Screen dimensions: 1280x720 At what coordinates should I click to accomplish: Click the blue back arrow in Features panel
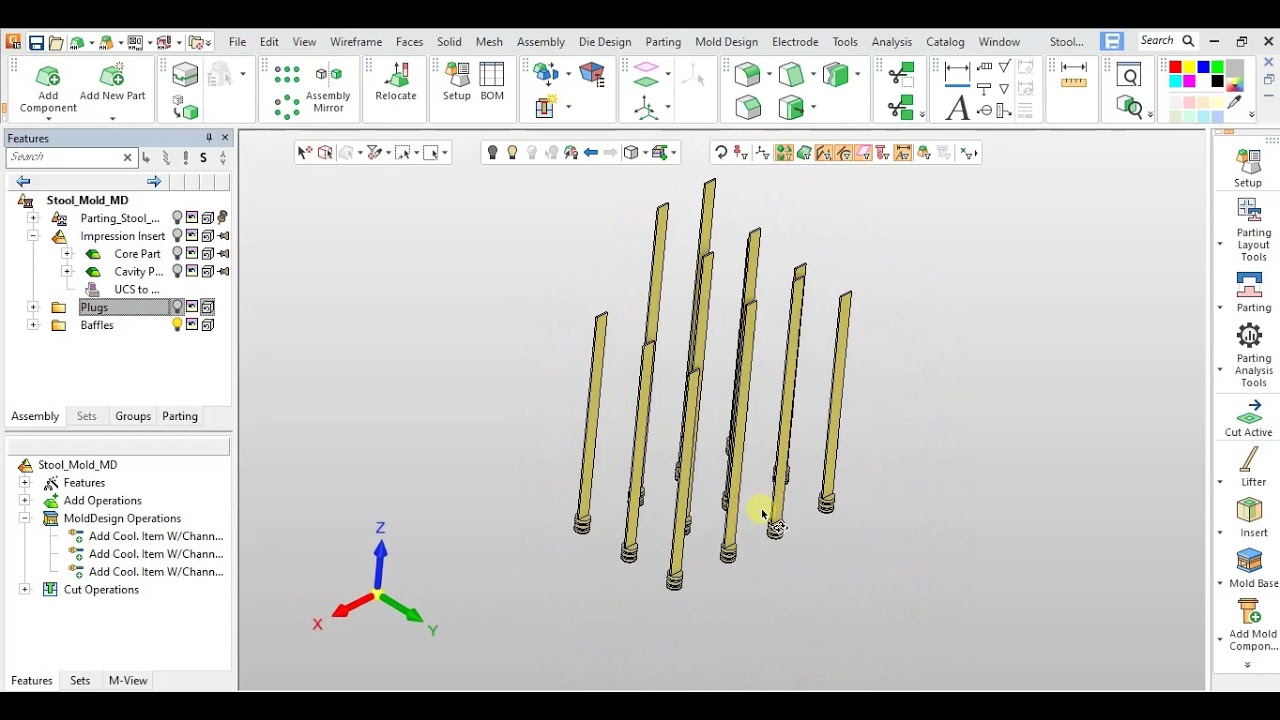pos(23,181)
